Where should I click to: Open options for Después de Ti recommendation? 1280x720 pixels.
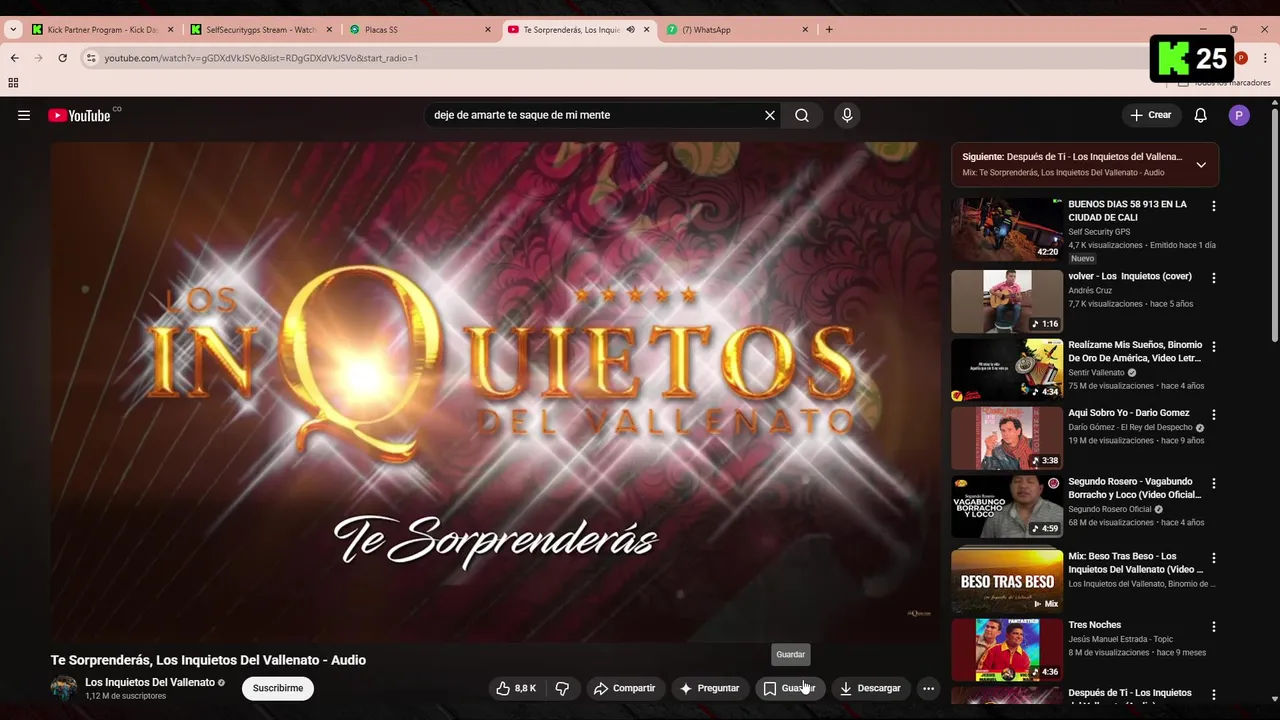coord(1214,695)
